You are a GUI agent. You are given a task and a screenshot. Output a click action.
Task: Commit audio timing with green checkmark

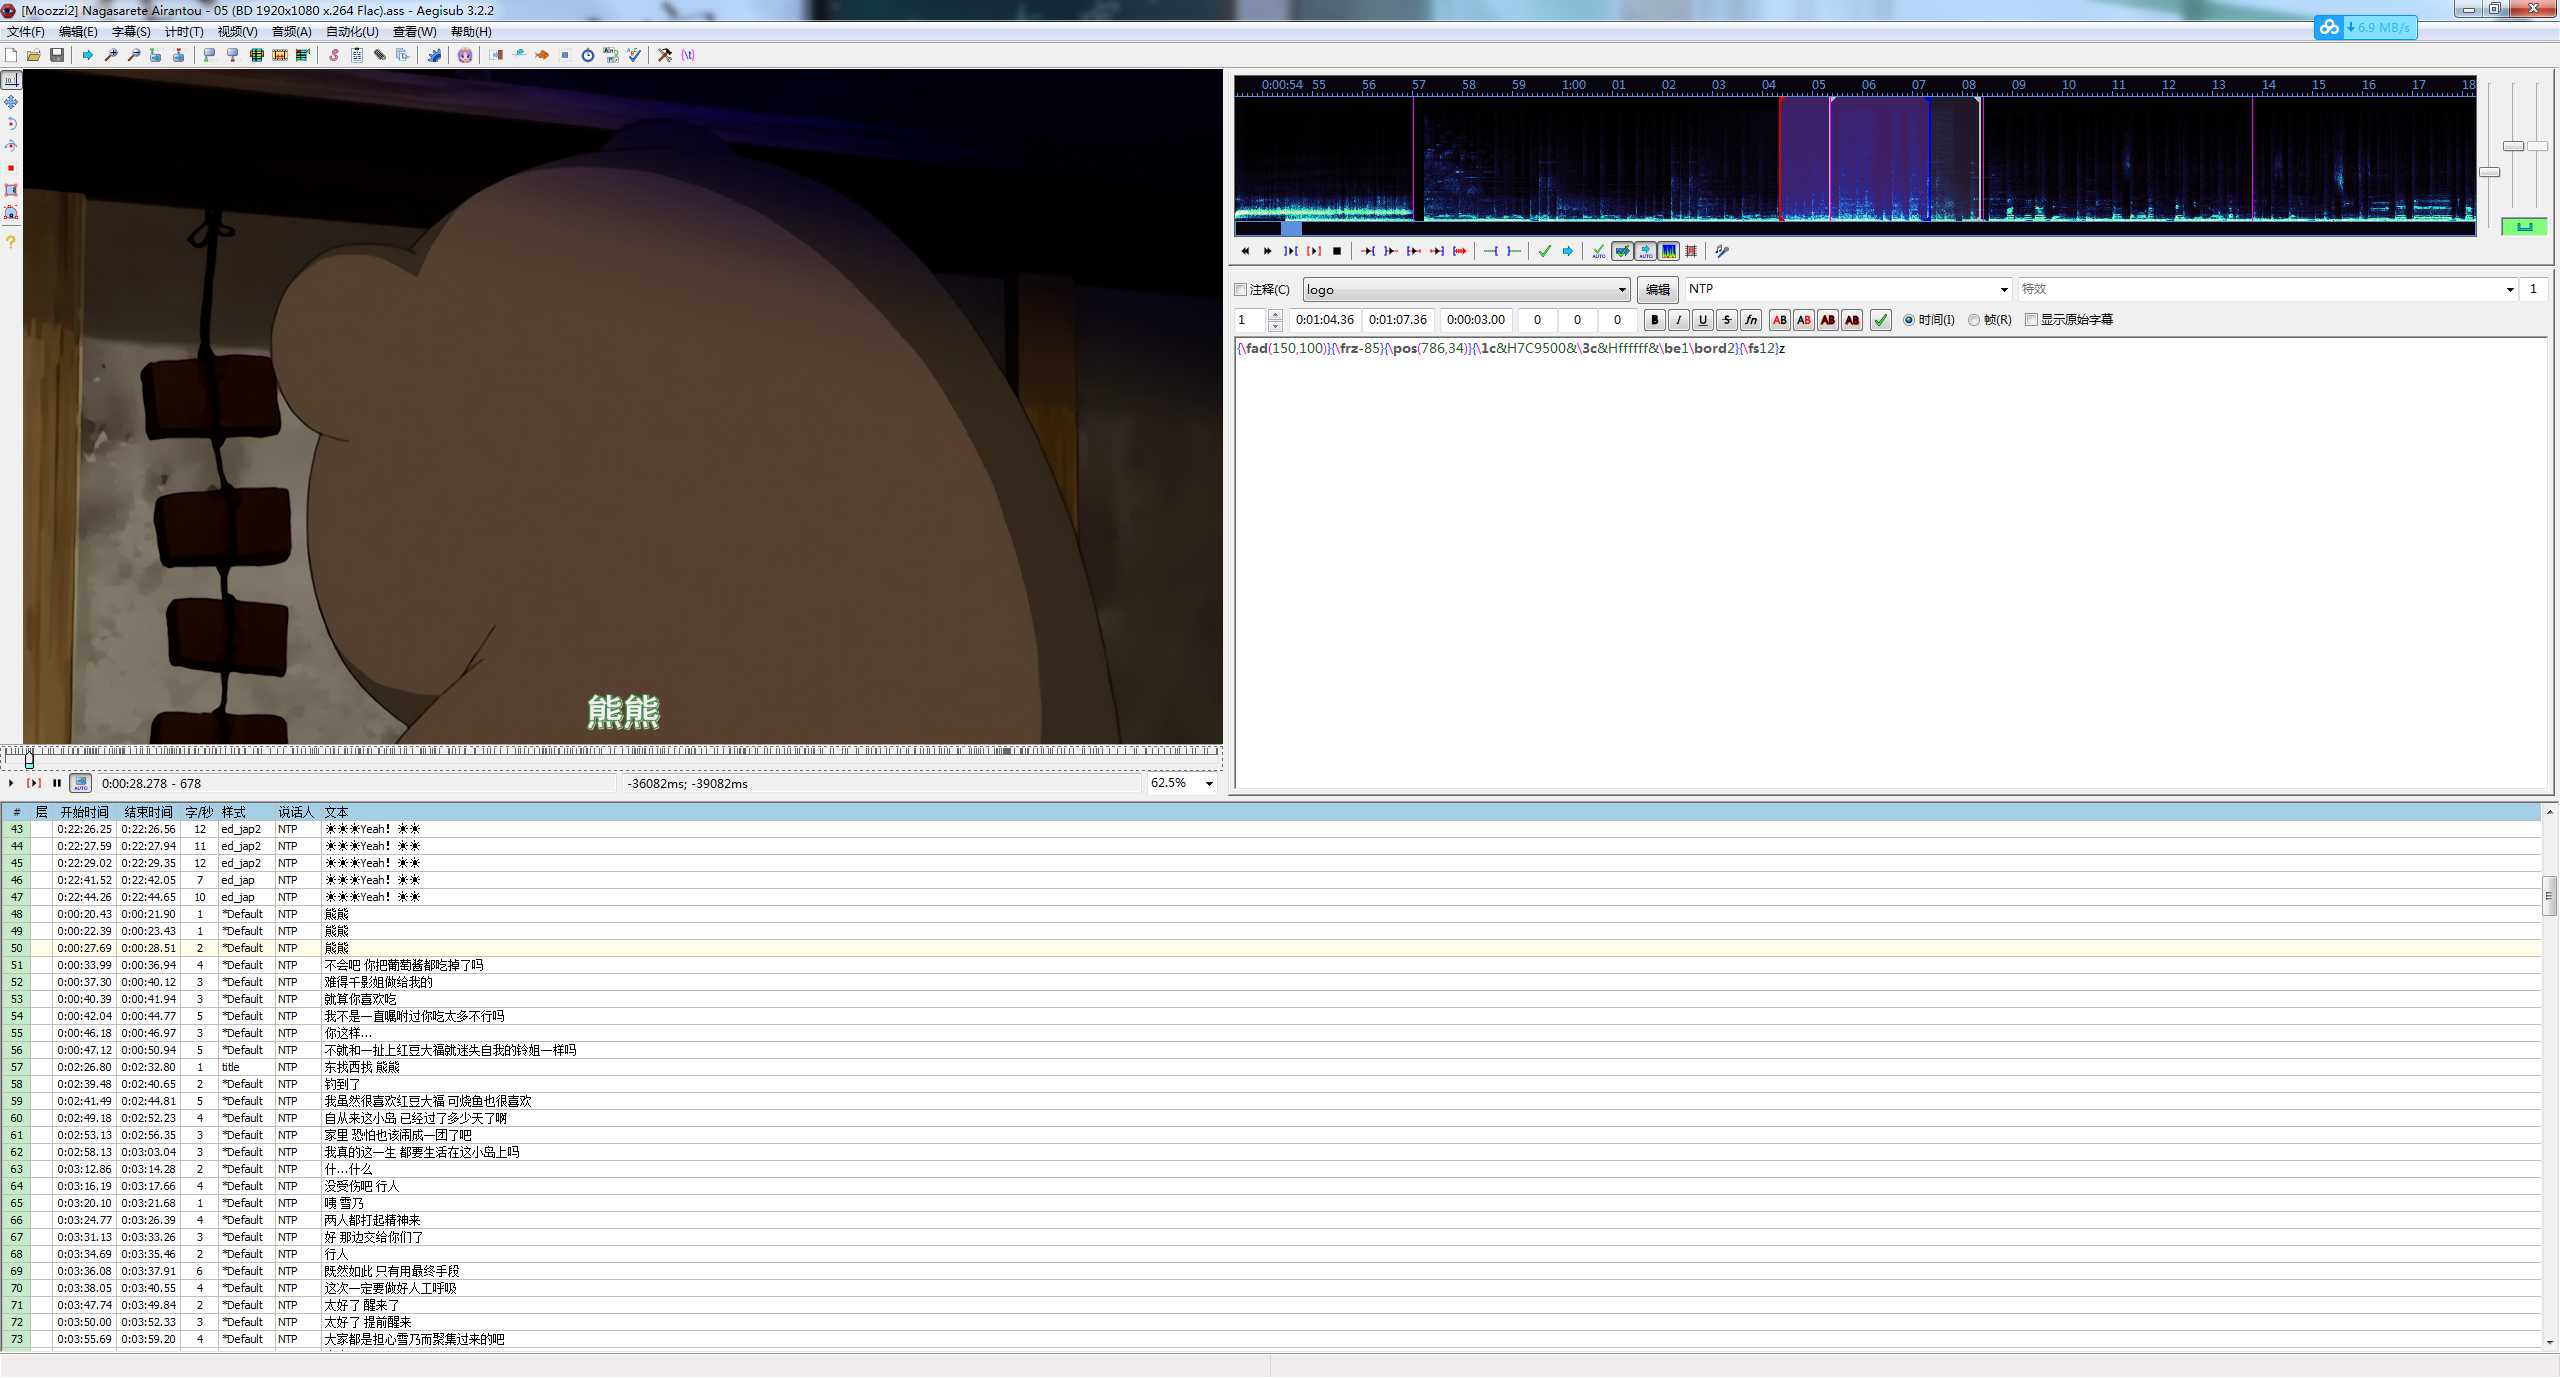[1545, 251]
